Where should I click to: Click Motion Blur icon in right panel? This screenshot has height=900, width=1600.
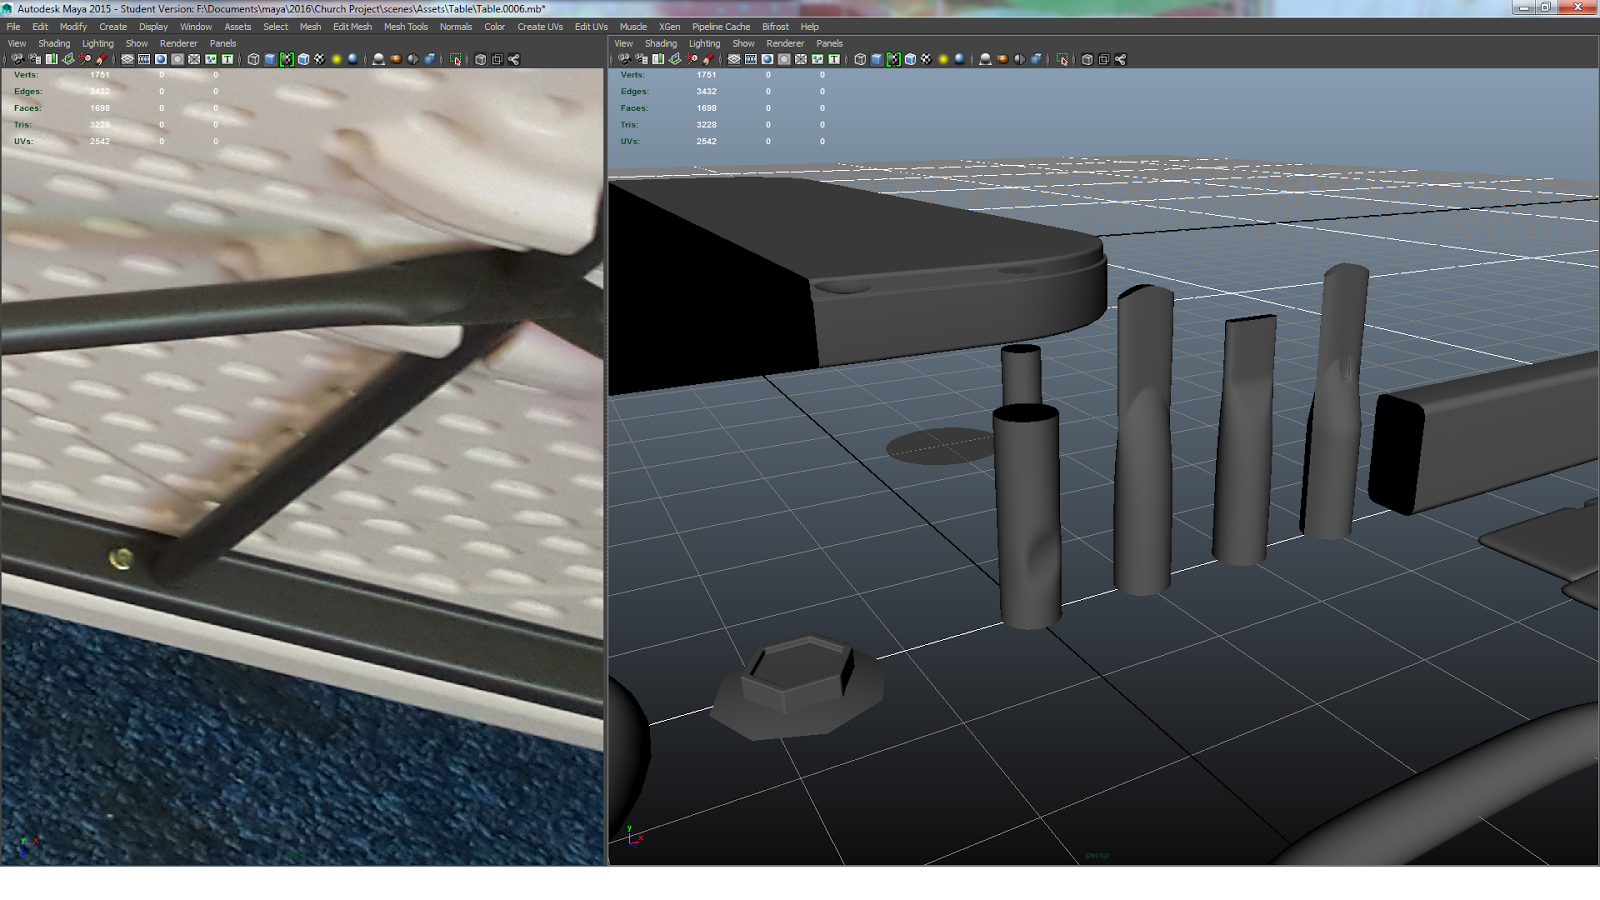point(1002,59)
